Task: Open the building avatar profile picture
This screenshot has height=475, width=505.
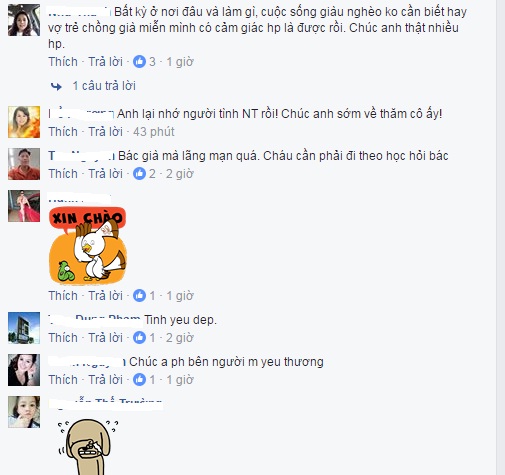Action: (24, 328)
